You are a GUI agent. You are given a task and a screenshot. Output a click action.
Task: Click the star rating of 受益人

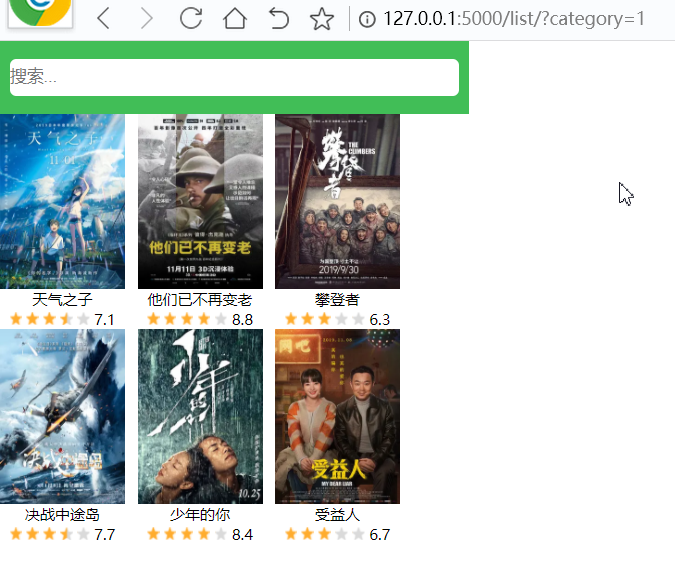324,534
